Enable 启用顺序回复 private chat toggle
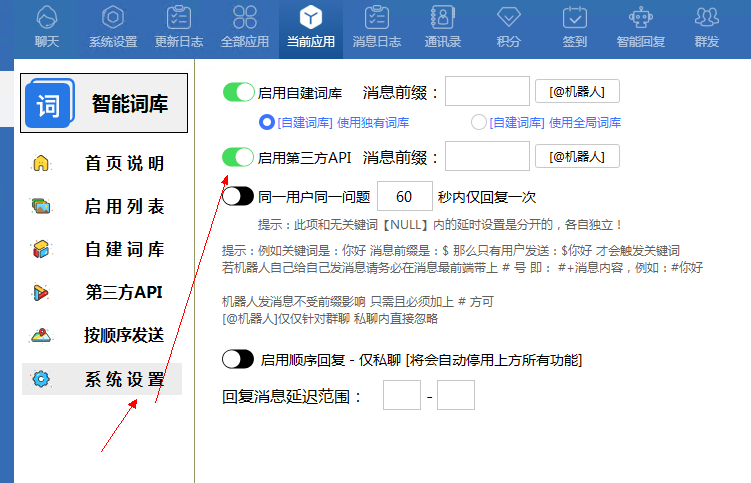Screen dimensions: 751x483 click(x=238, y=359)
